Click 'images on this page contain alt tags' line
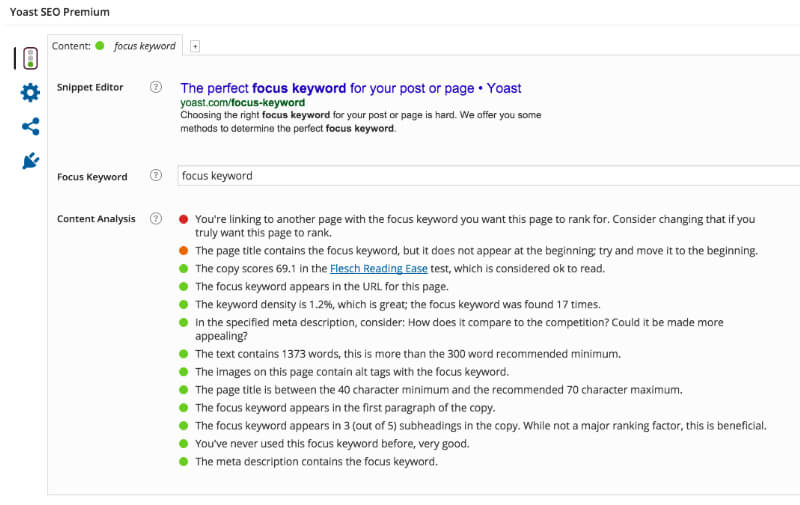 [x=352, y=372]
